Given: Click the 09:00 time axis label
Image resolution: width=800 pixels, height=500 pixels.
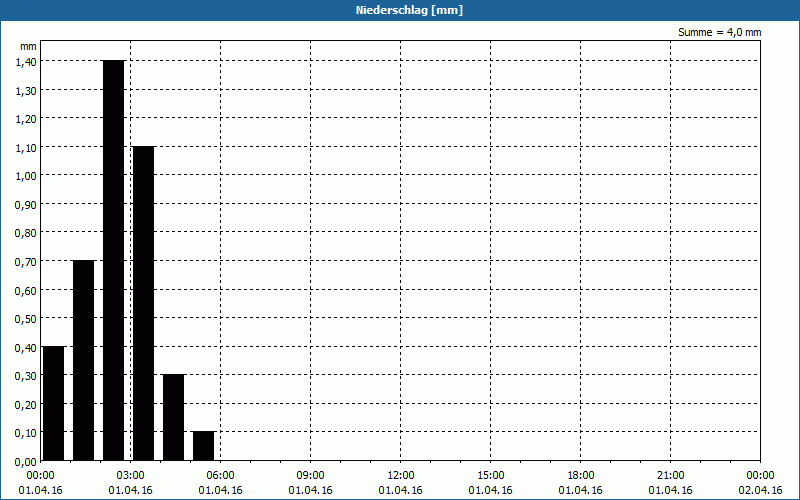Looking at the screenshot, I should [310, 476].
